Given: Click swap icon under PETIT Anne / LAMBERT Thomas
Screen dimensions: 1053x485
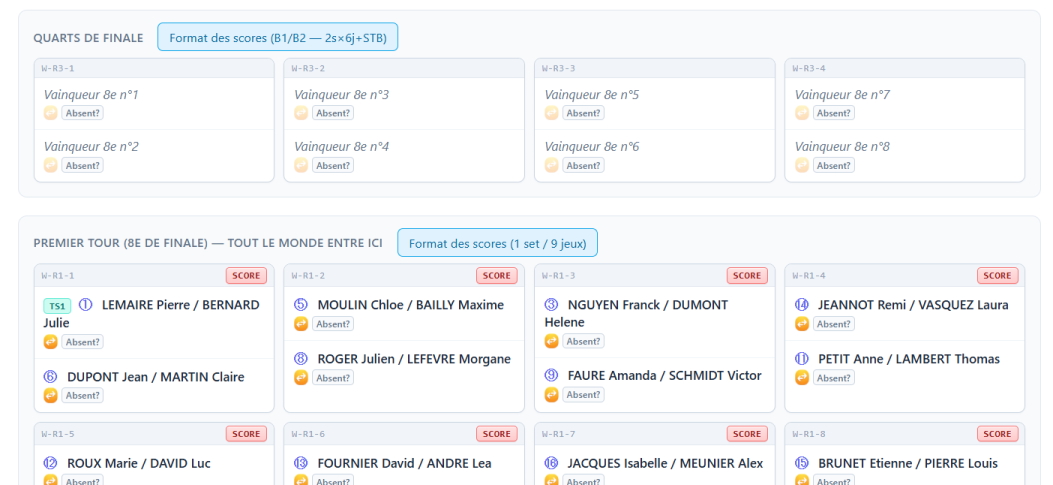Looking at the screenshot, I should click(x=802, y=378).
